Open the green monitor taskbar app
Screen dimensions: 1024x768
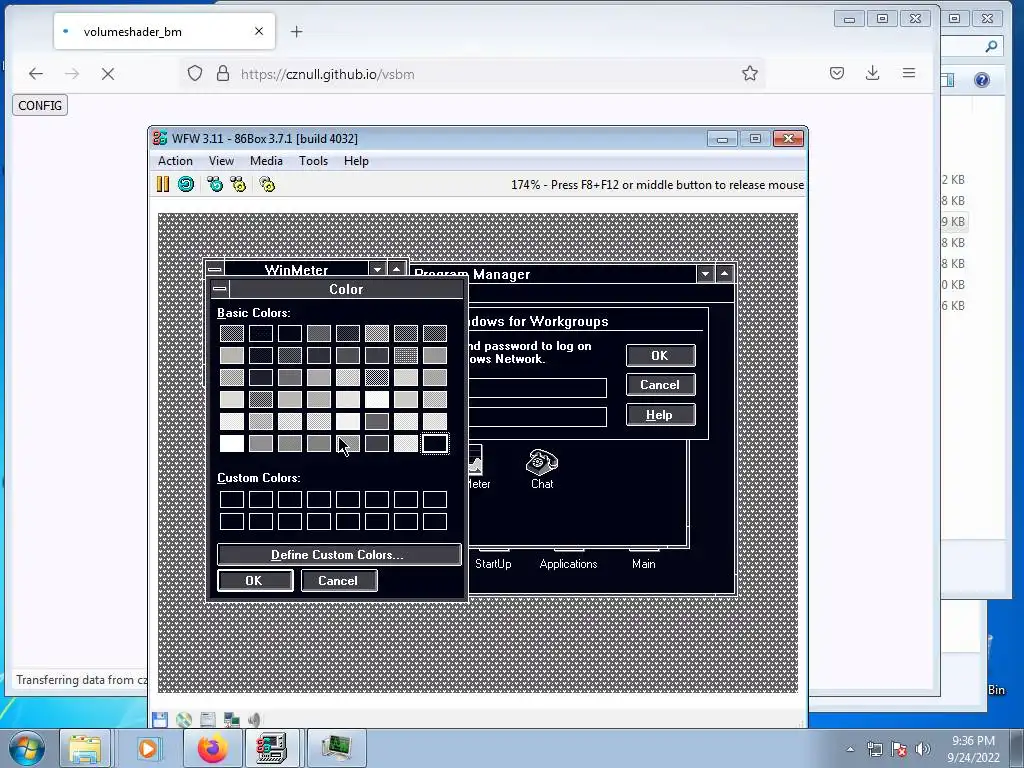pyautogui.click(x=337, y=748)
